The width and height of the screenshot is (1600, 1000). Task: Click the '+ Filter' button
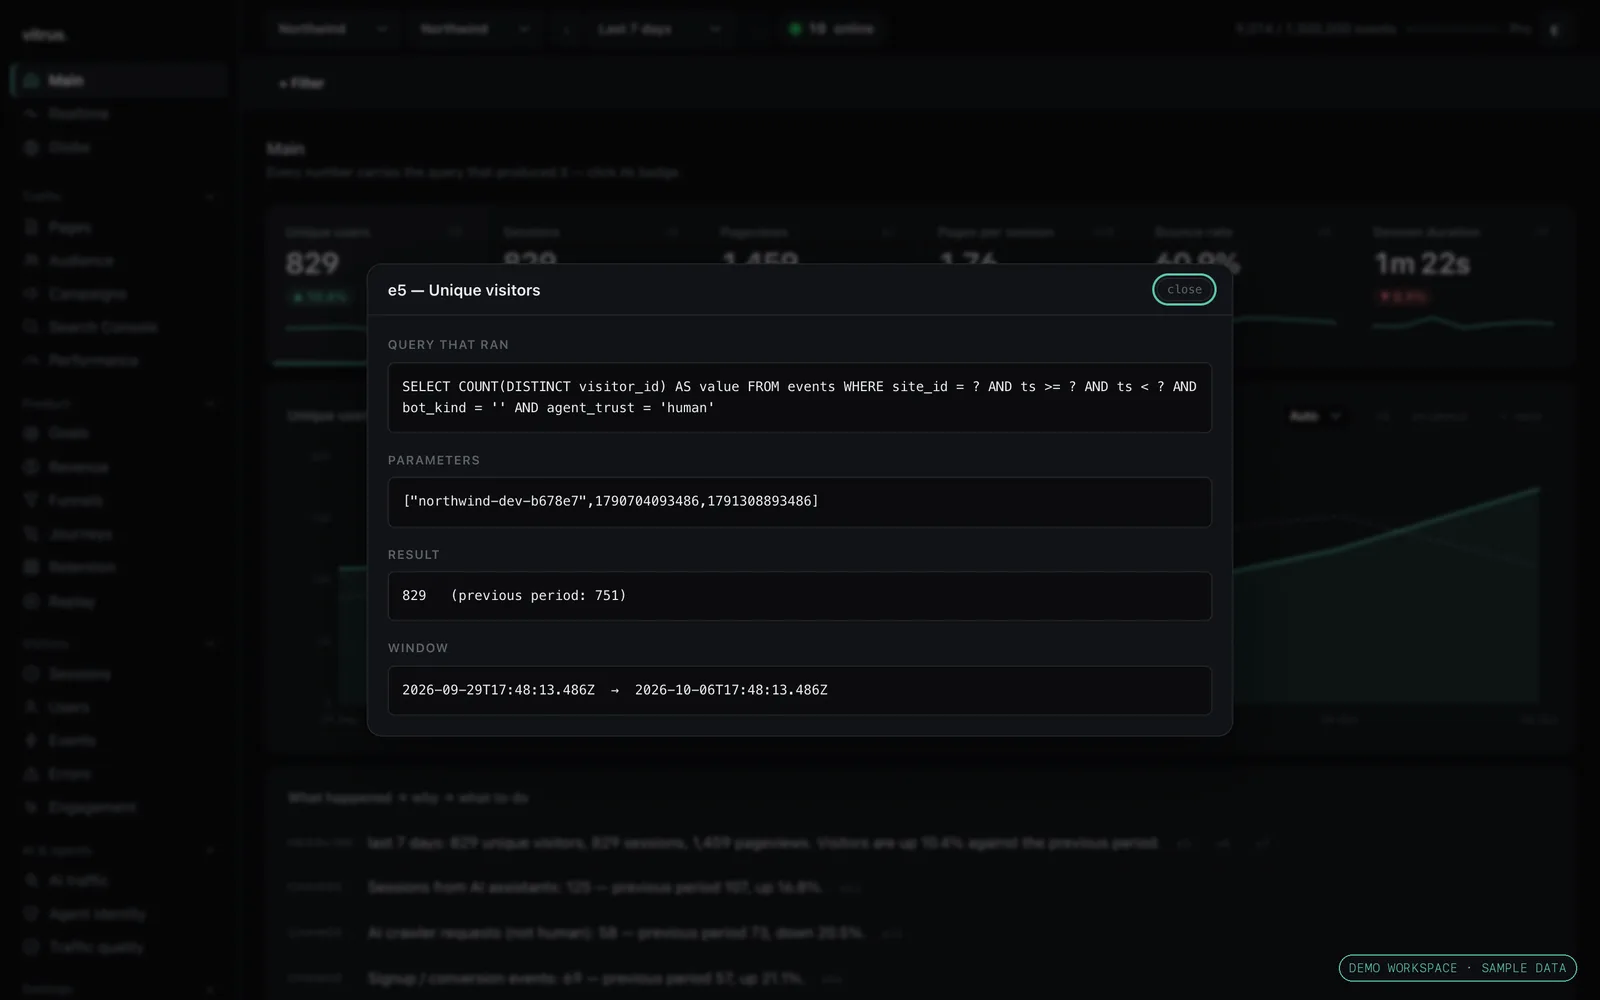(x=301, y=84)
